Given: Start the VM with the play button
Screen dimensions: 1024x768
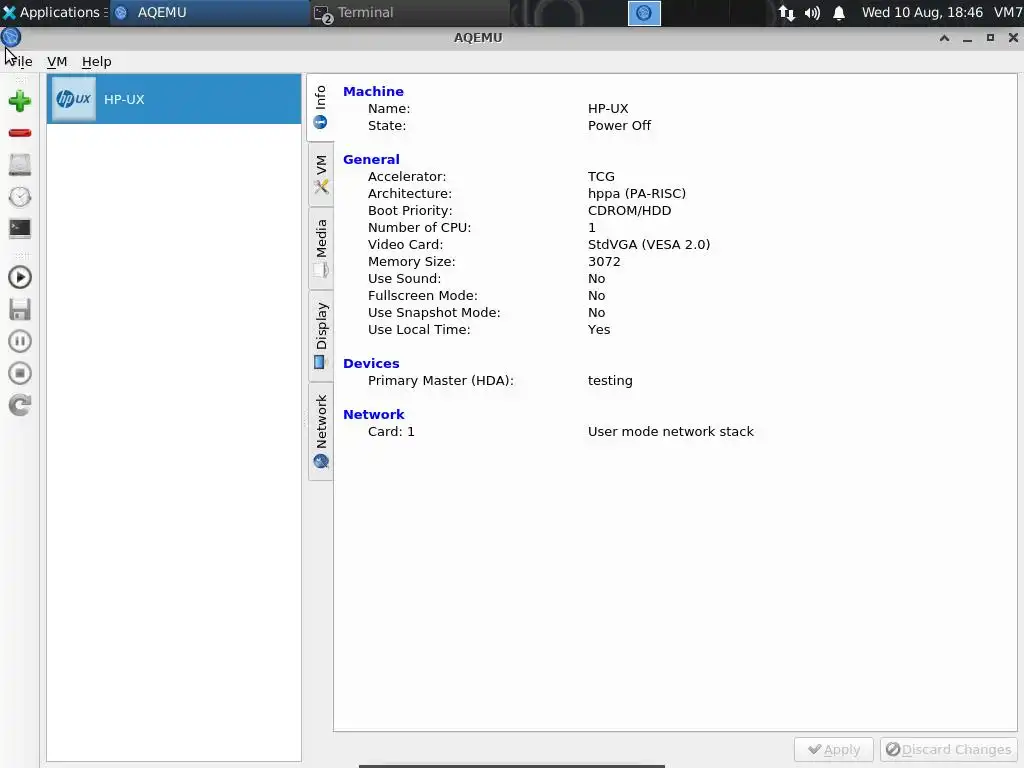Looking at the screenshot, I should [x=20, y=278].
